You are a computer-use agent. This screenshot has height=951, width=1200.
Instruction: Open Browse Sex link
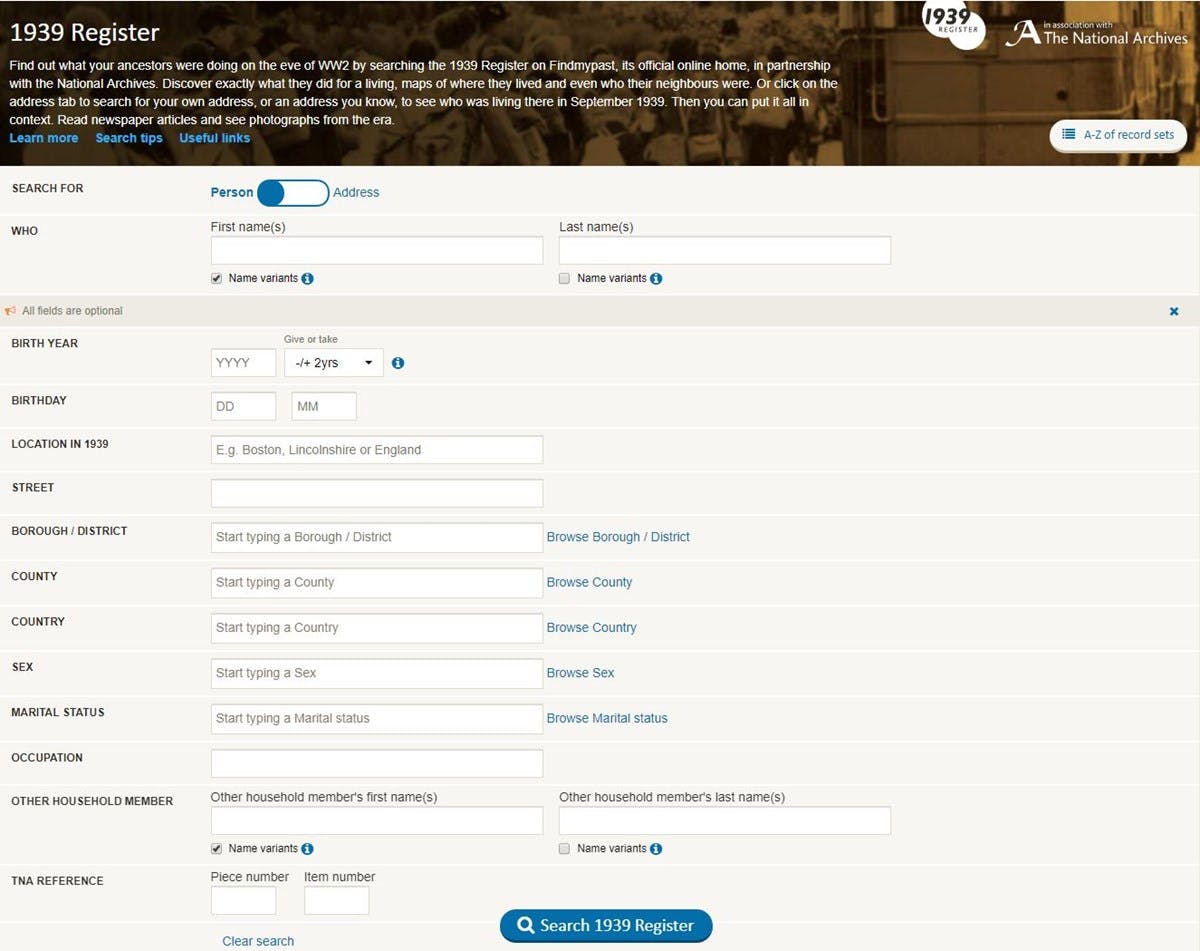tap(580, 673)
